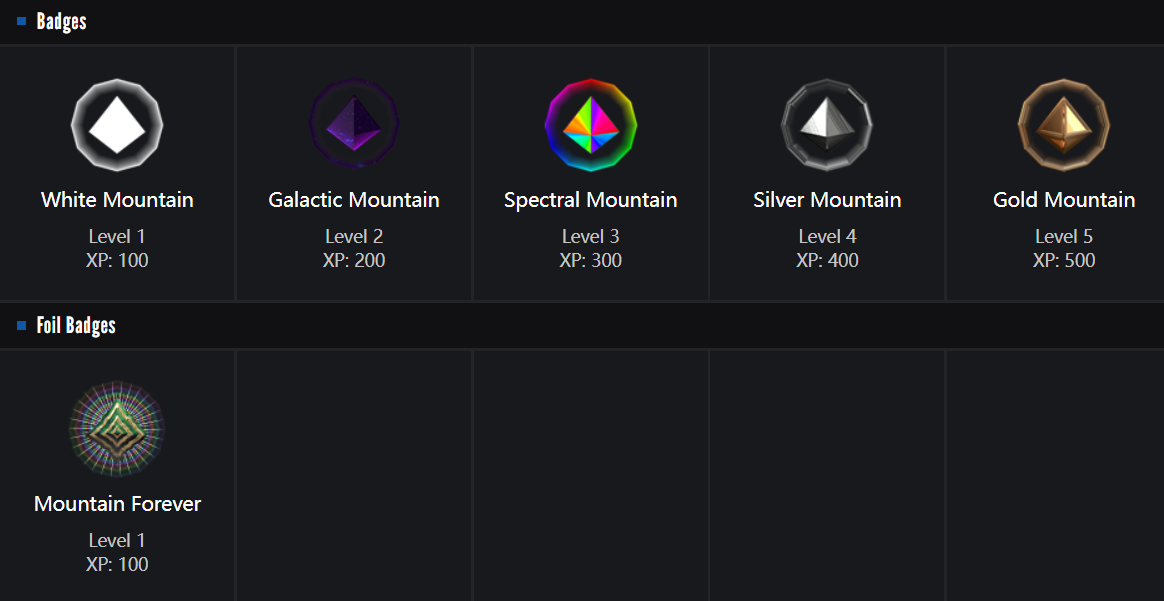Image resolution: width=1164 pixels, height=601 pixels.
Task: Click the blue square beside Badges header
Action: tap(22, 21)
